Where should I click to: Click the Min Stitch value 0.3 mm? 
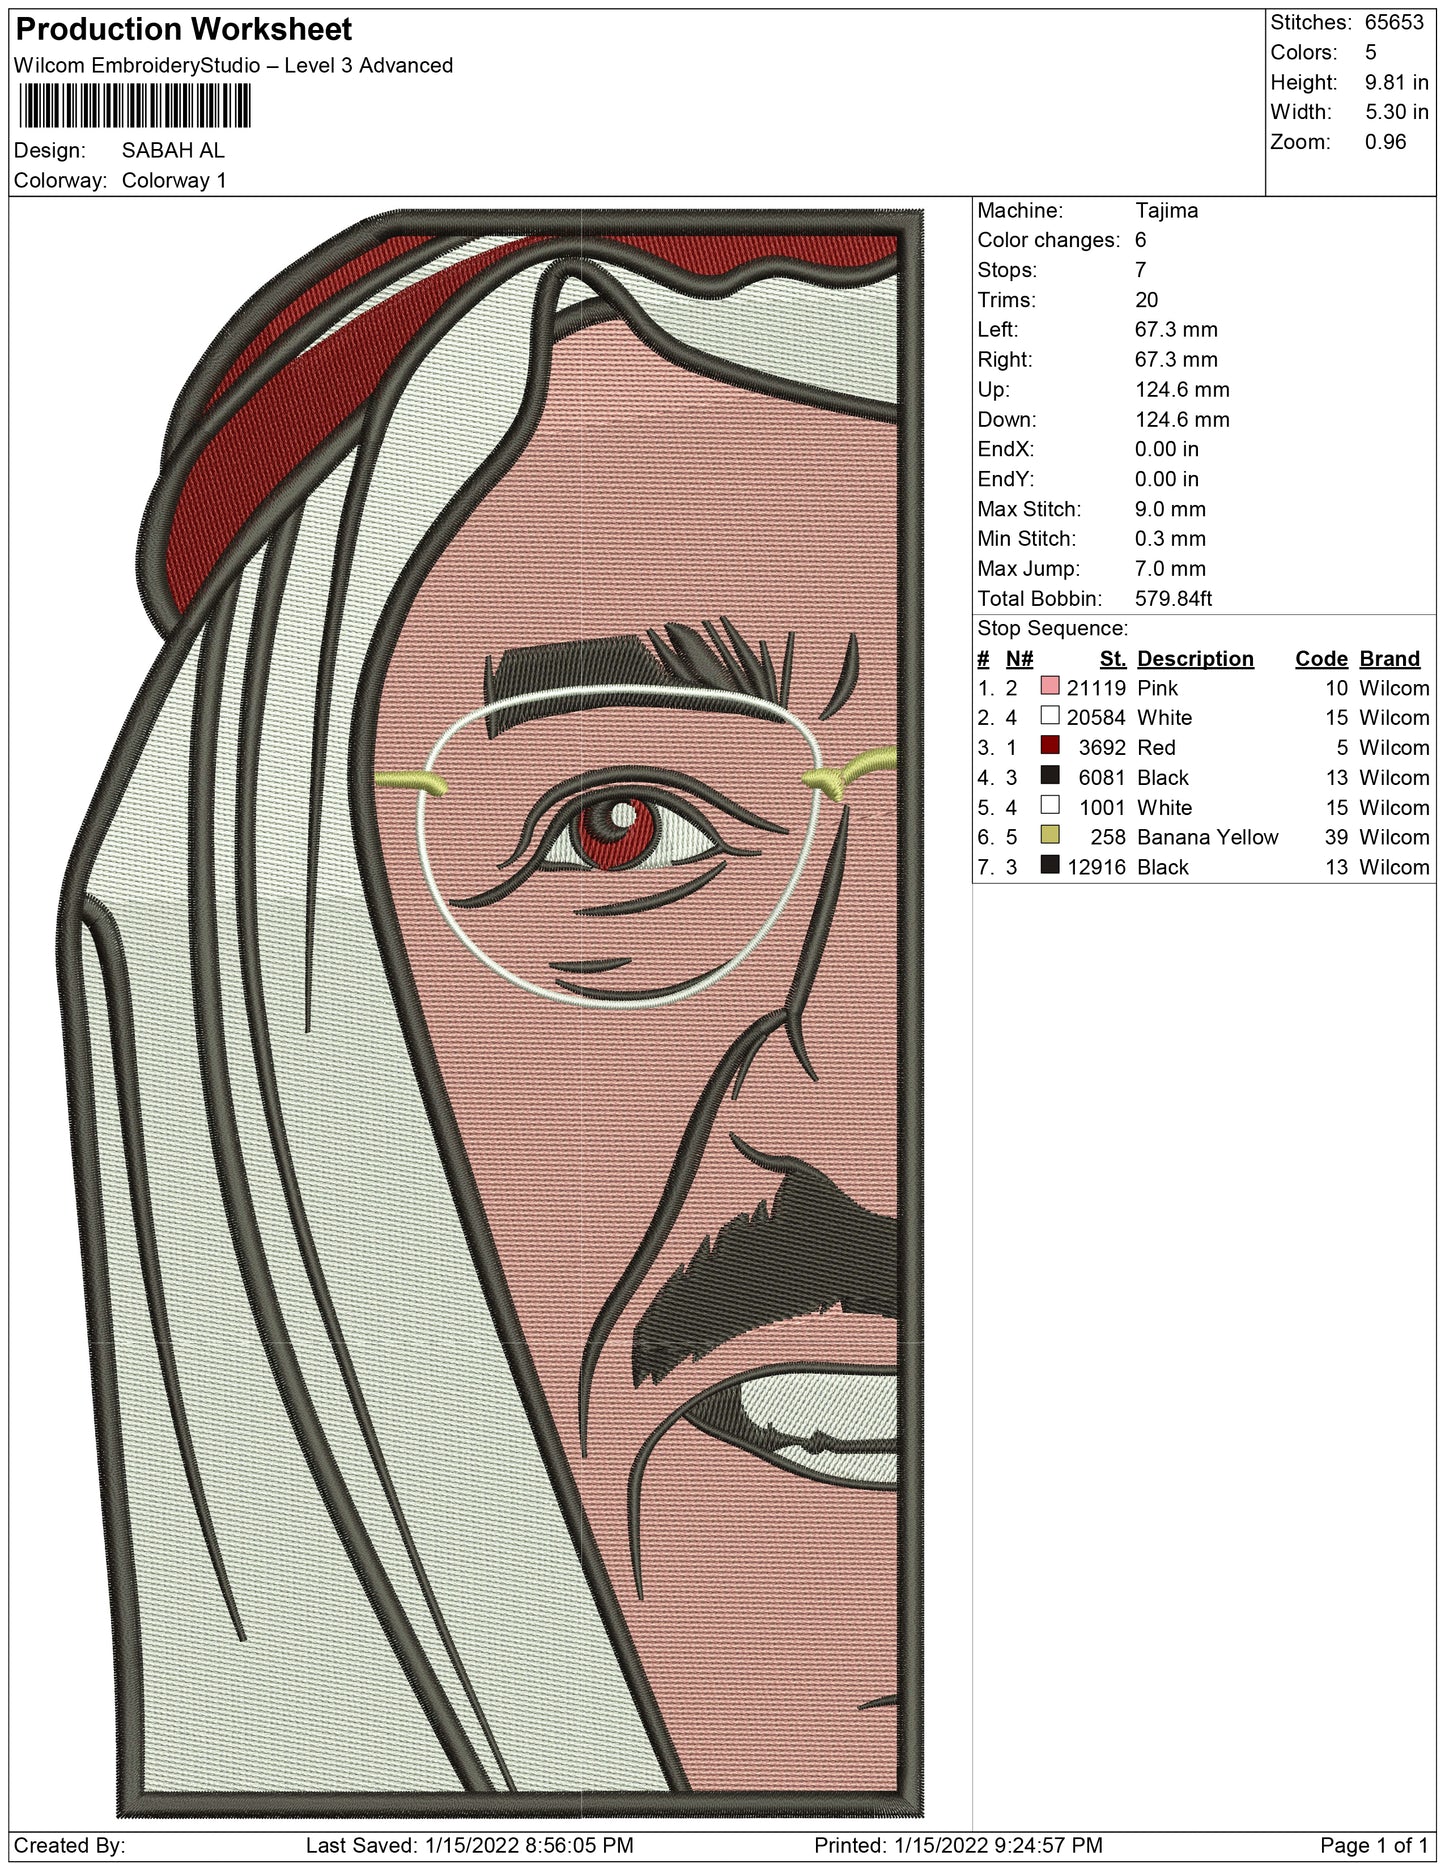(1170, 539)
